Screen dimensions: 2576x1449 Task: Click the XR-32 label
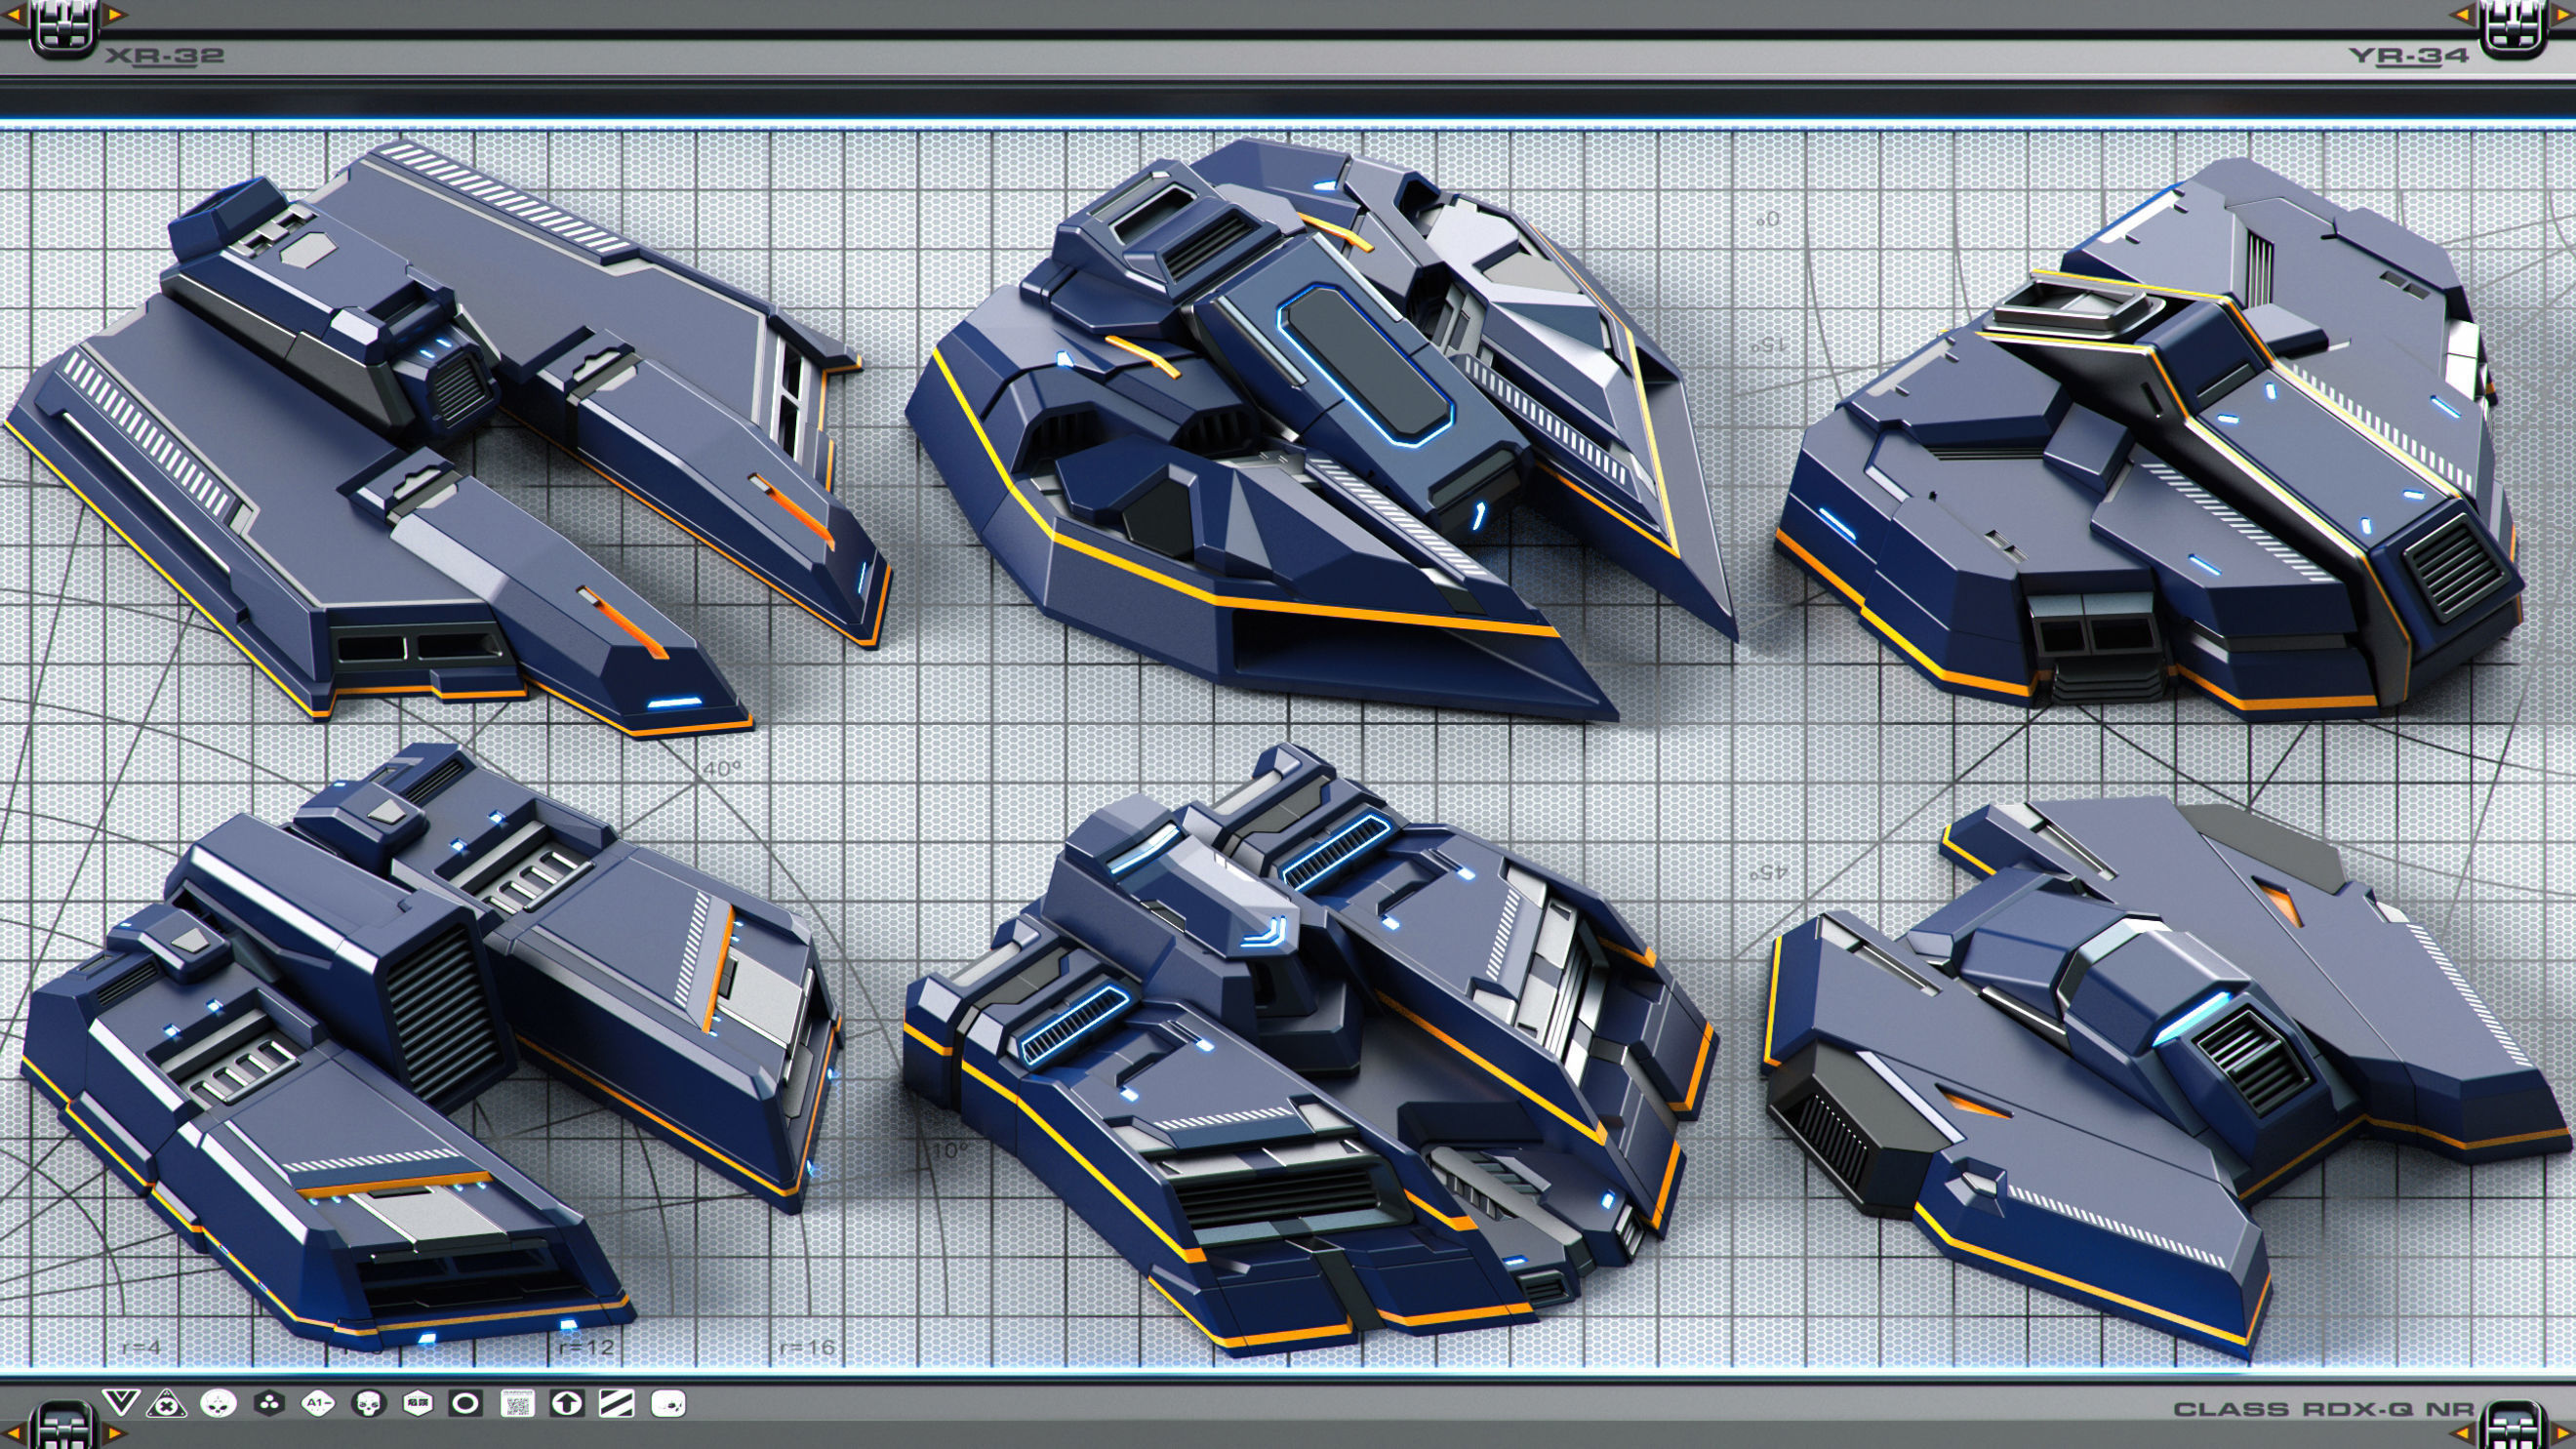point(165,56)
